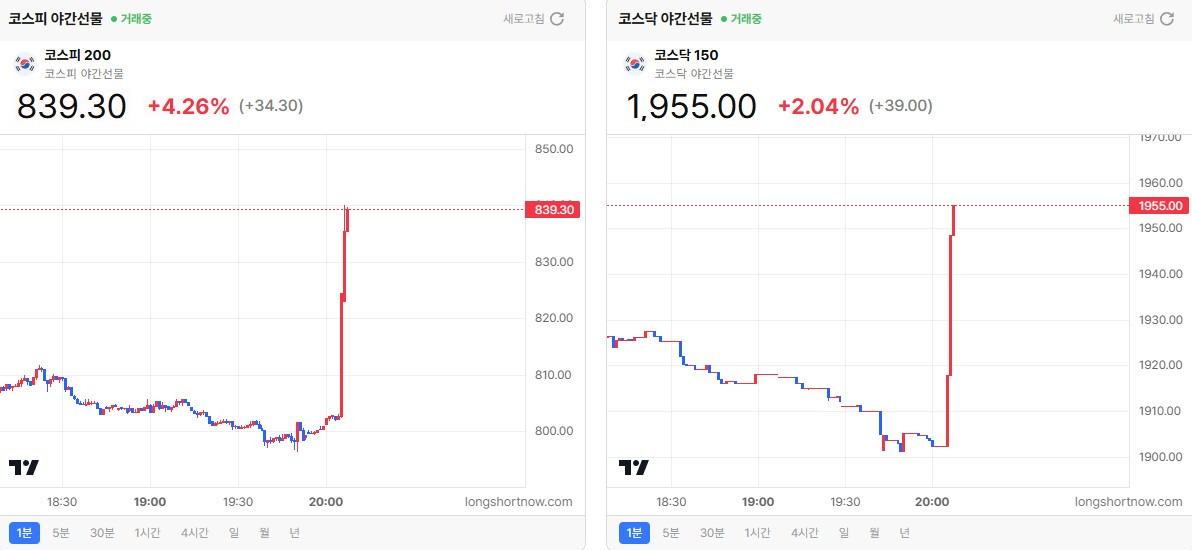
Task: Open TradingView logo on KOSDAQ chart
Action: (633, 467)
